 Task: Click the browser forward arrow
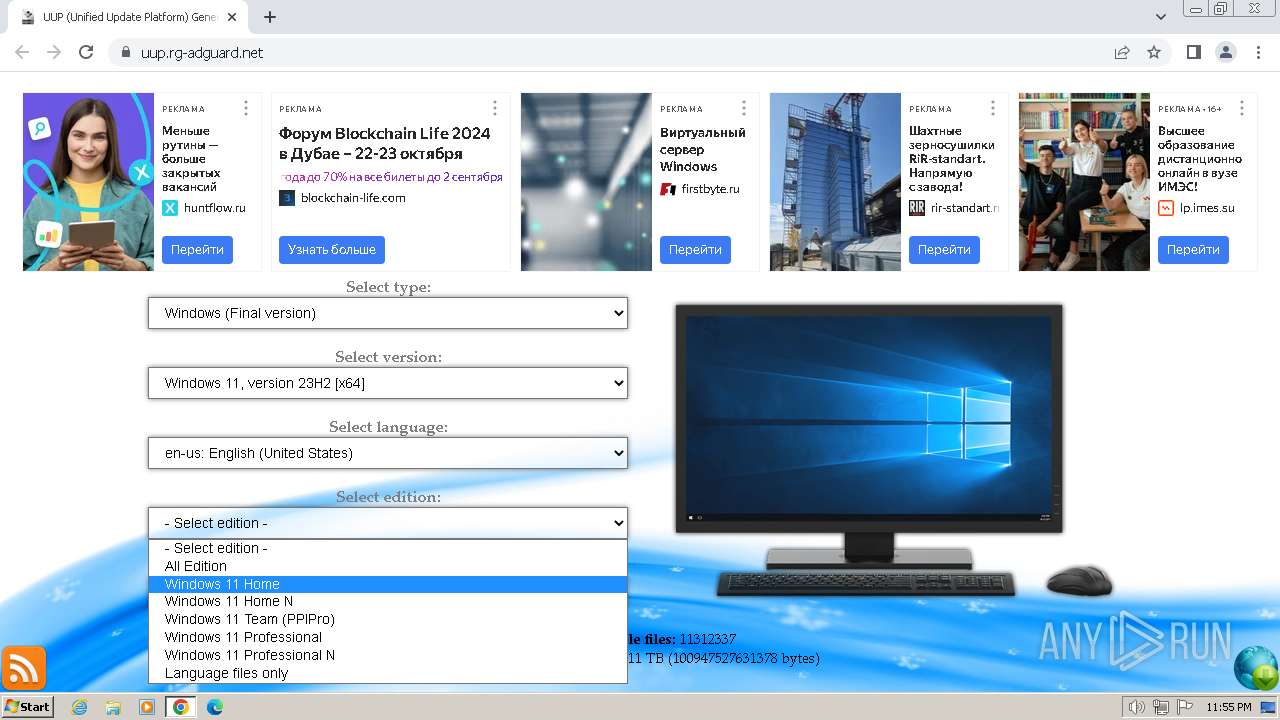54,52
